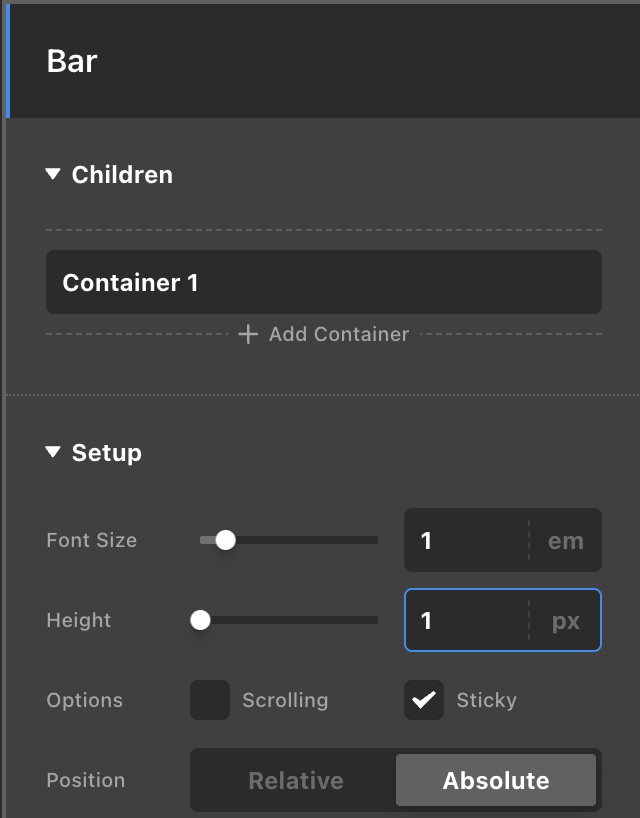This screenshot has width=640, height=818.
Task: Click the Font Size slider handle
Action: [x=226, y=540]
